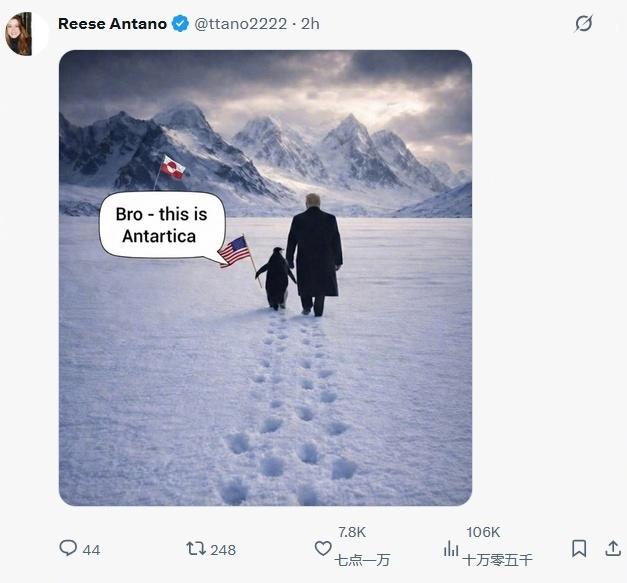Click the 2h post timestamp
This screenshot has height=583, width=627.
[310, 24]
